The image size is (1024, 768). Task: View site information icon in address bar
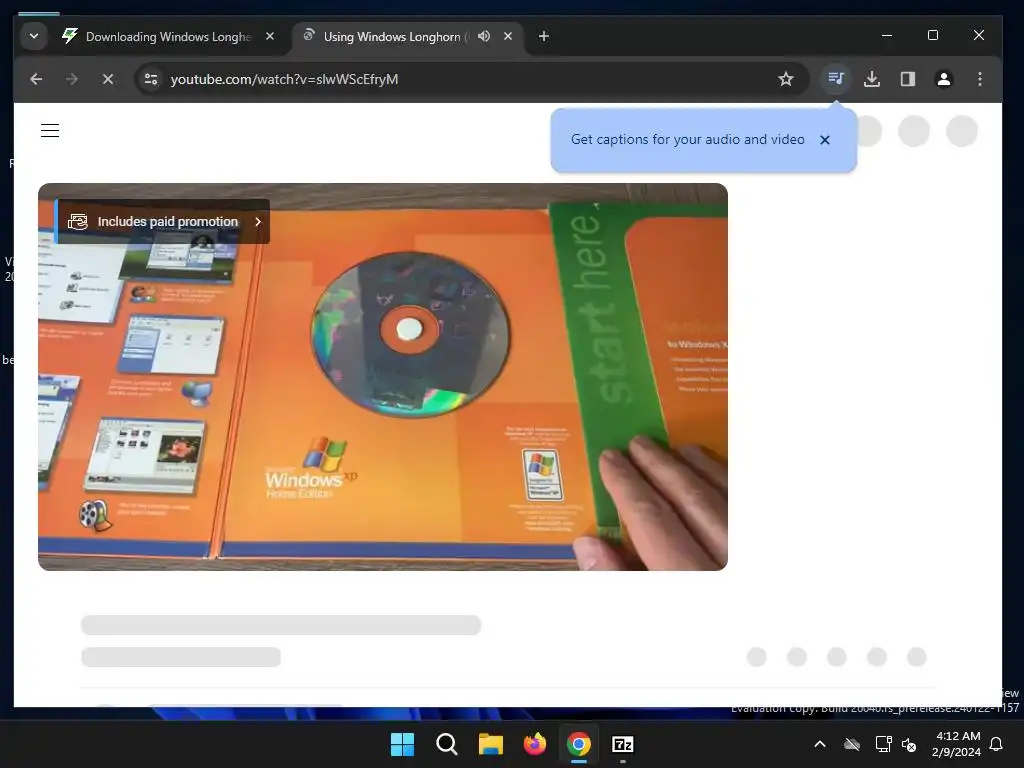tap(151, 79)
